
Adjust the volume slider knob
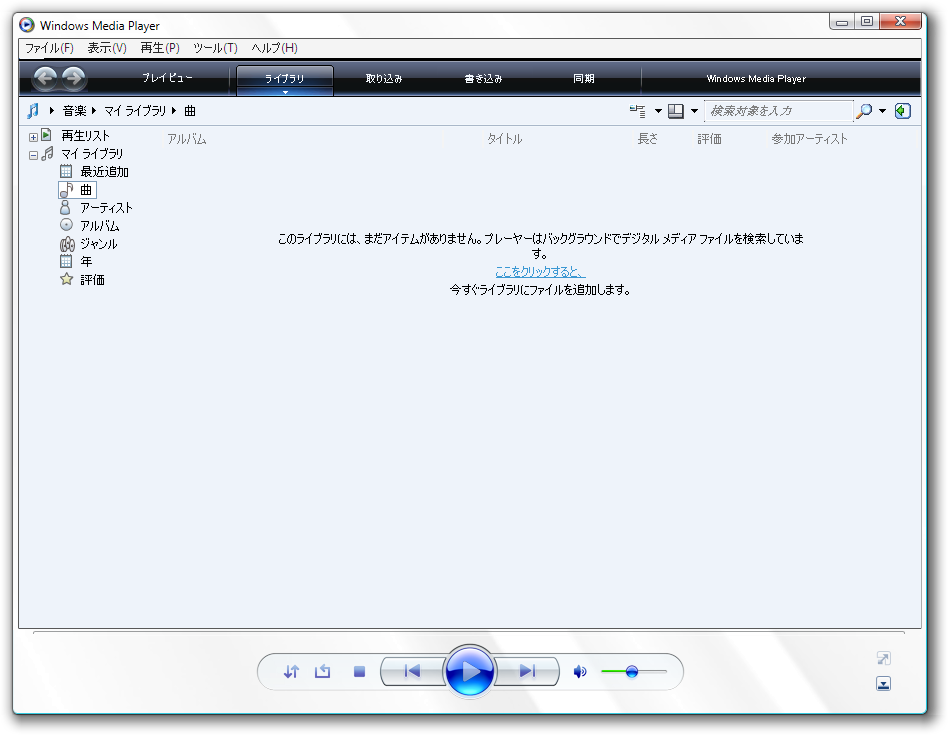632,671
